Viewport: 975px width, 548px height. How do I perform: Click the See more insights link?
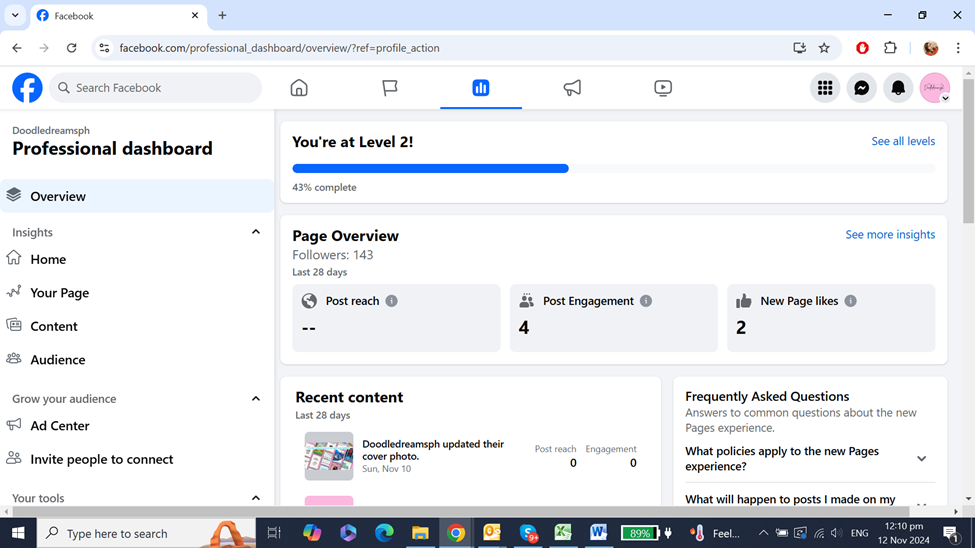(890, 235)
